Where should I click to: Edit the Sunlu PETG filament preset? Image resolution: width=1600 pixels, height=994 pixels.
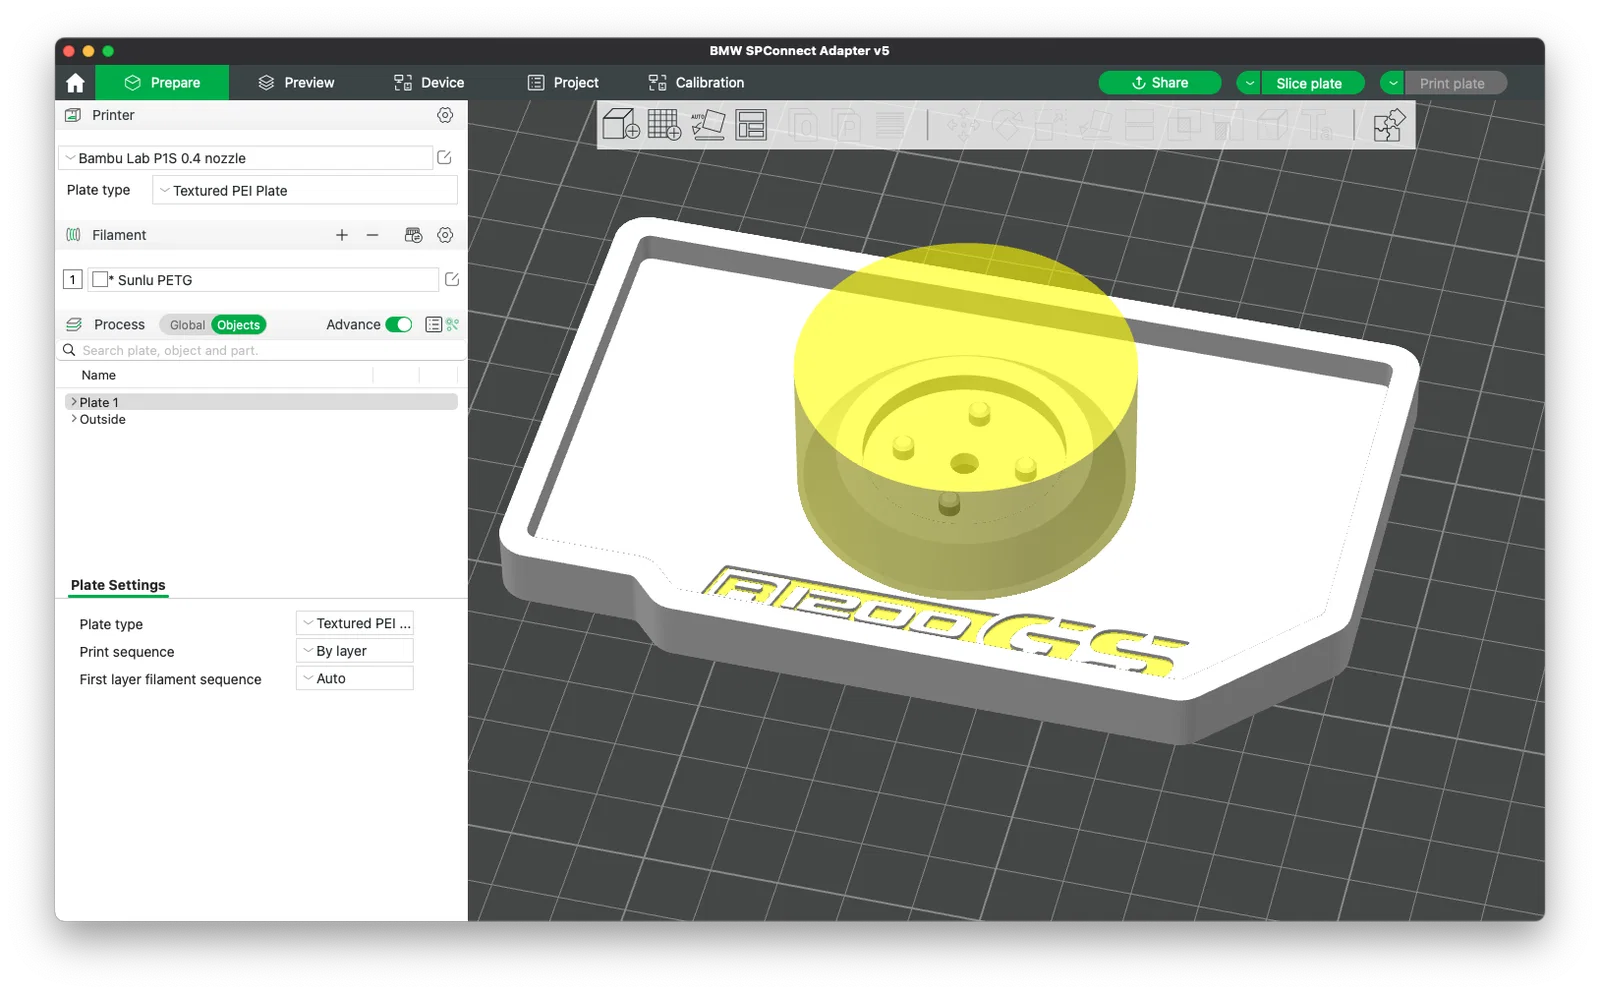[x=452, y=280]
